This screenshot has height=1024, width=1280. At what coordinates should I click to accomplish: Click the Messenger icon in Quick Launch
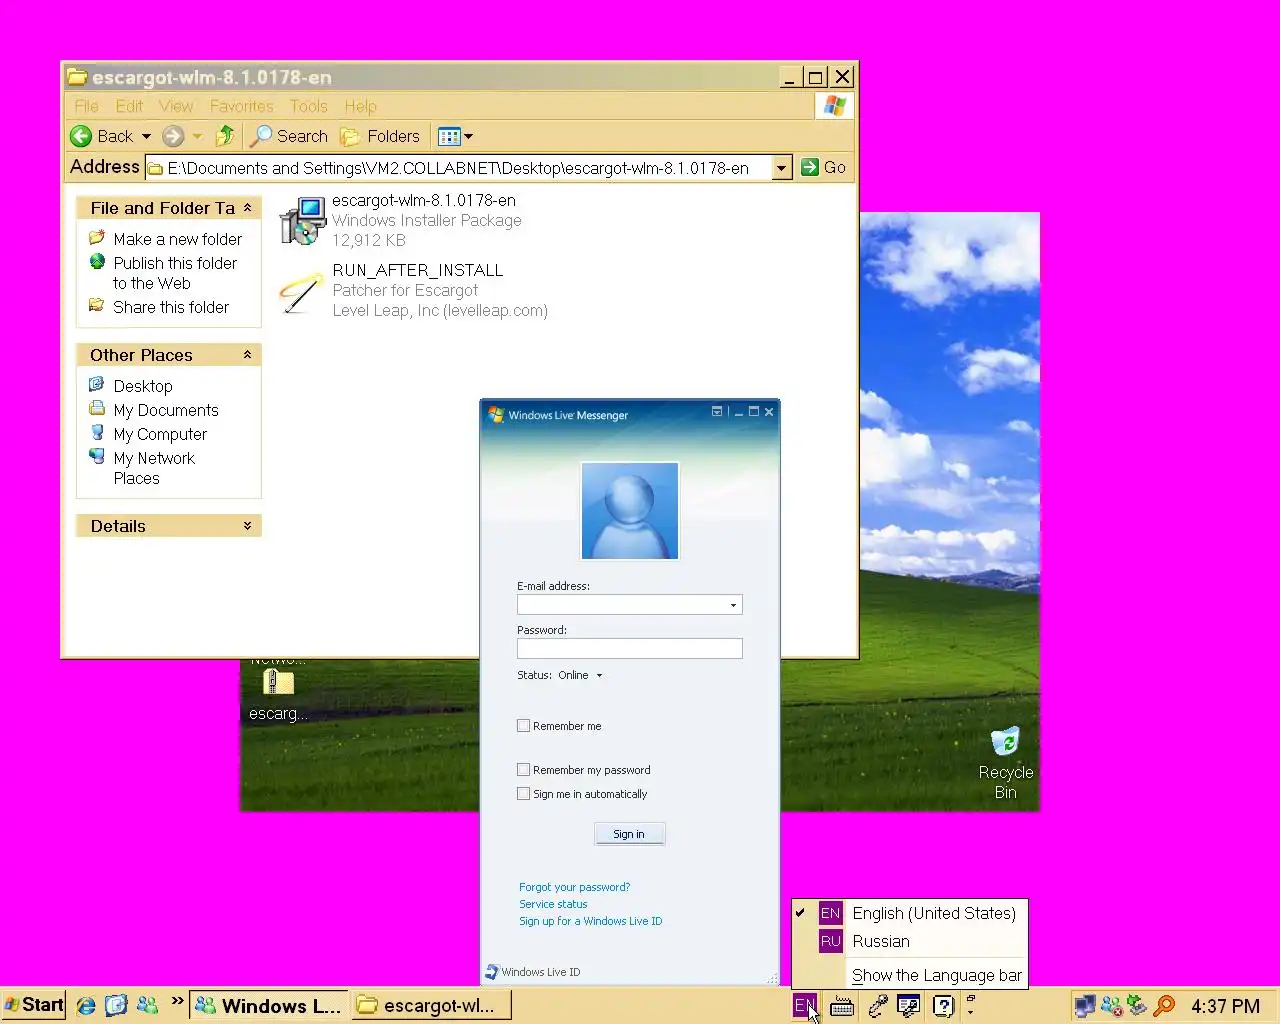coord(147,1005)
